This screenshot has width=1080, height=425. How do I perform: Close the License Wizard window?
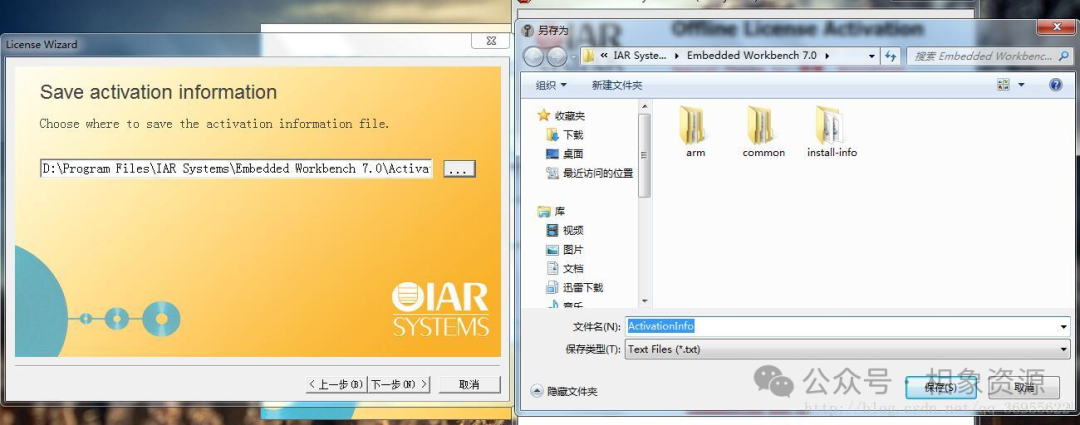tap(490, 41)
